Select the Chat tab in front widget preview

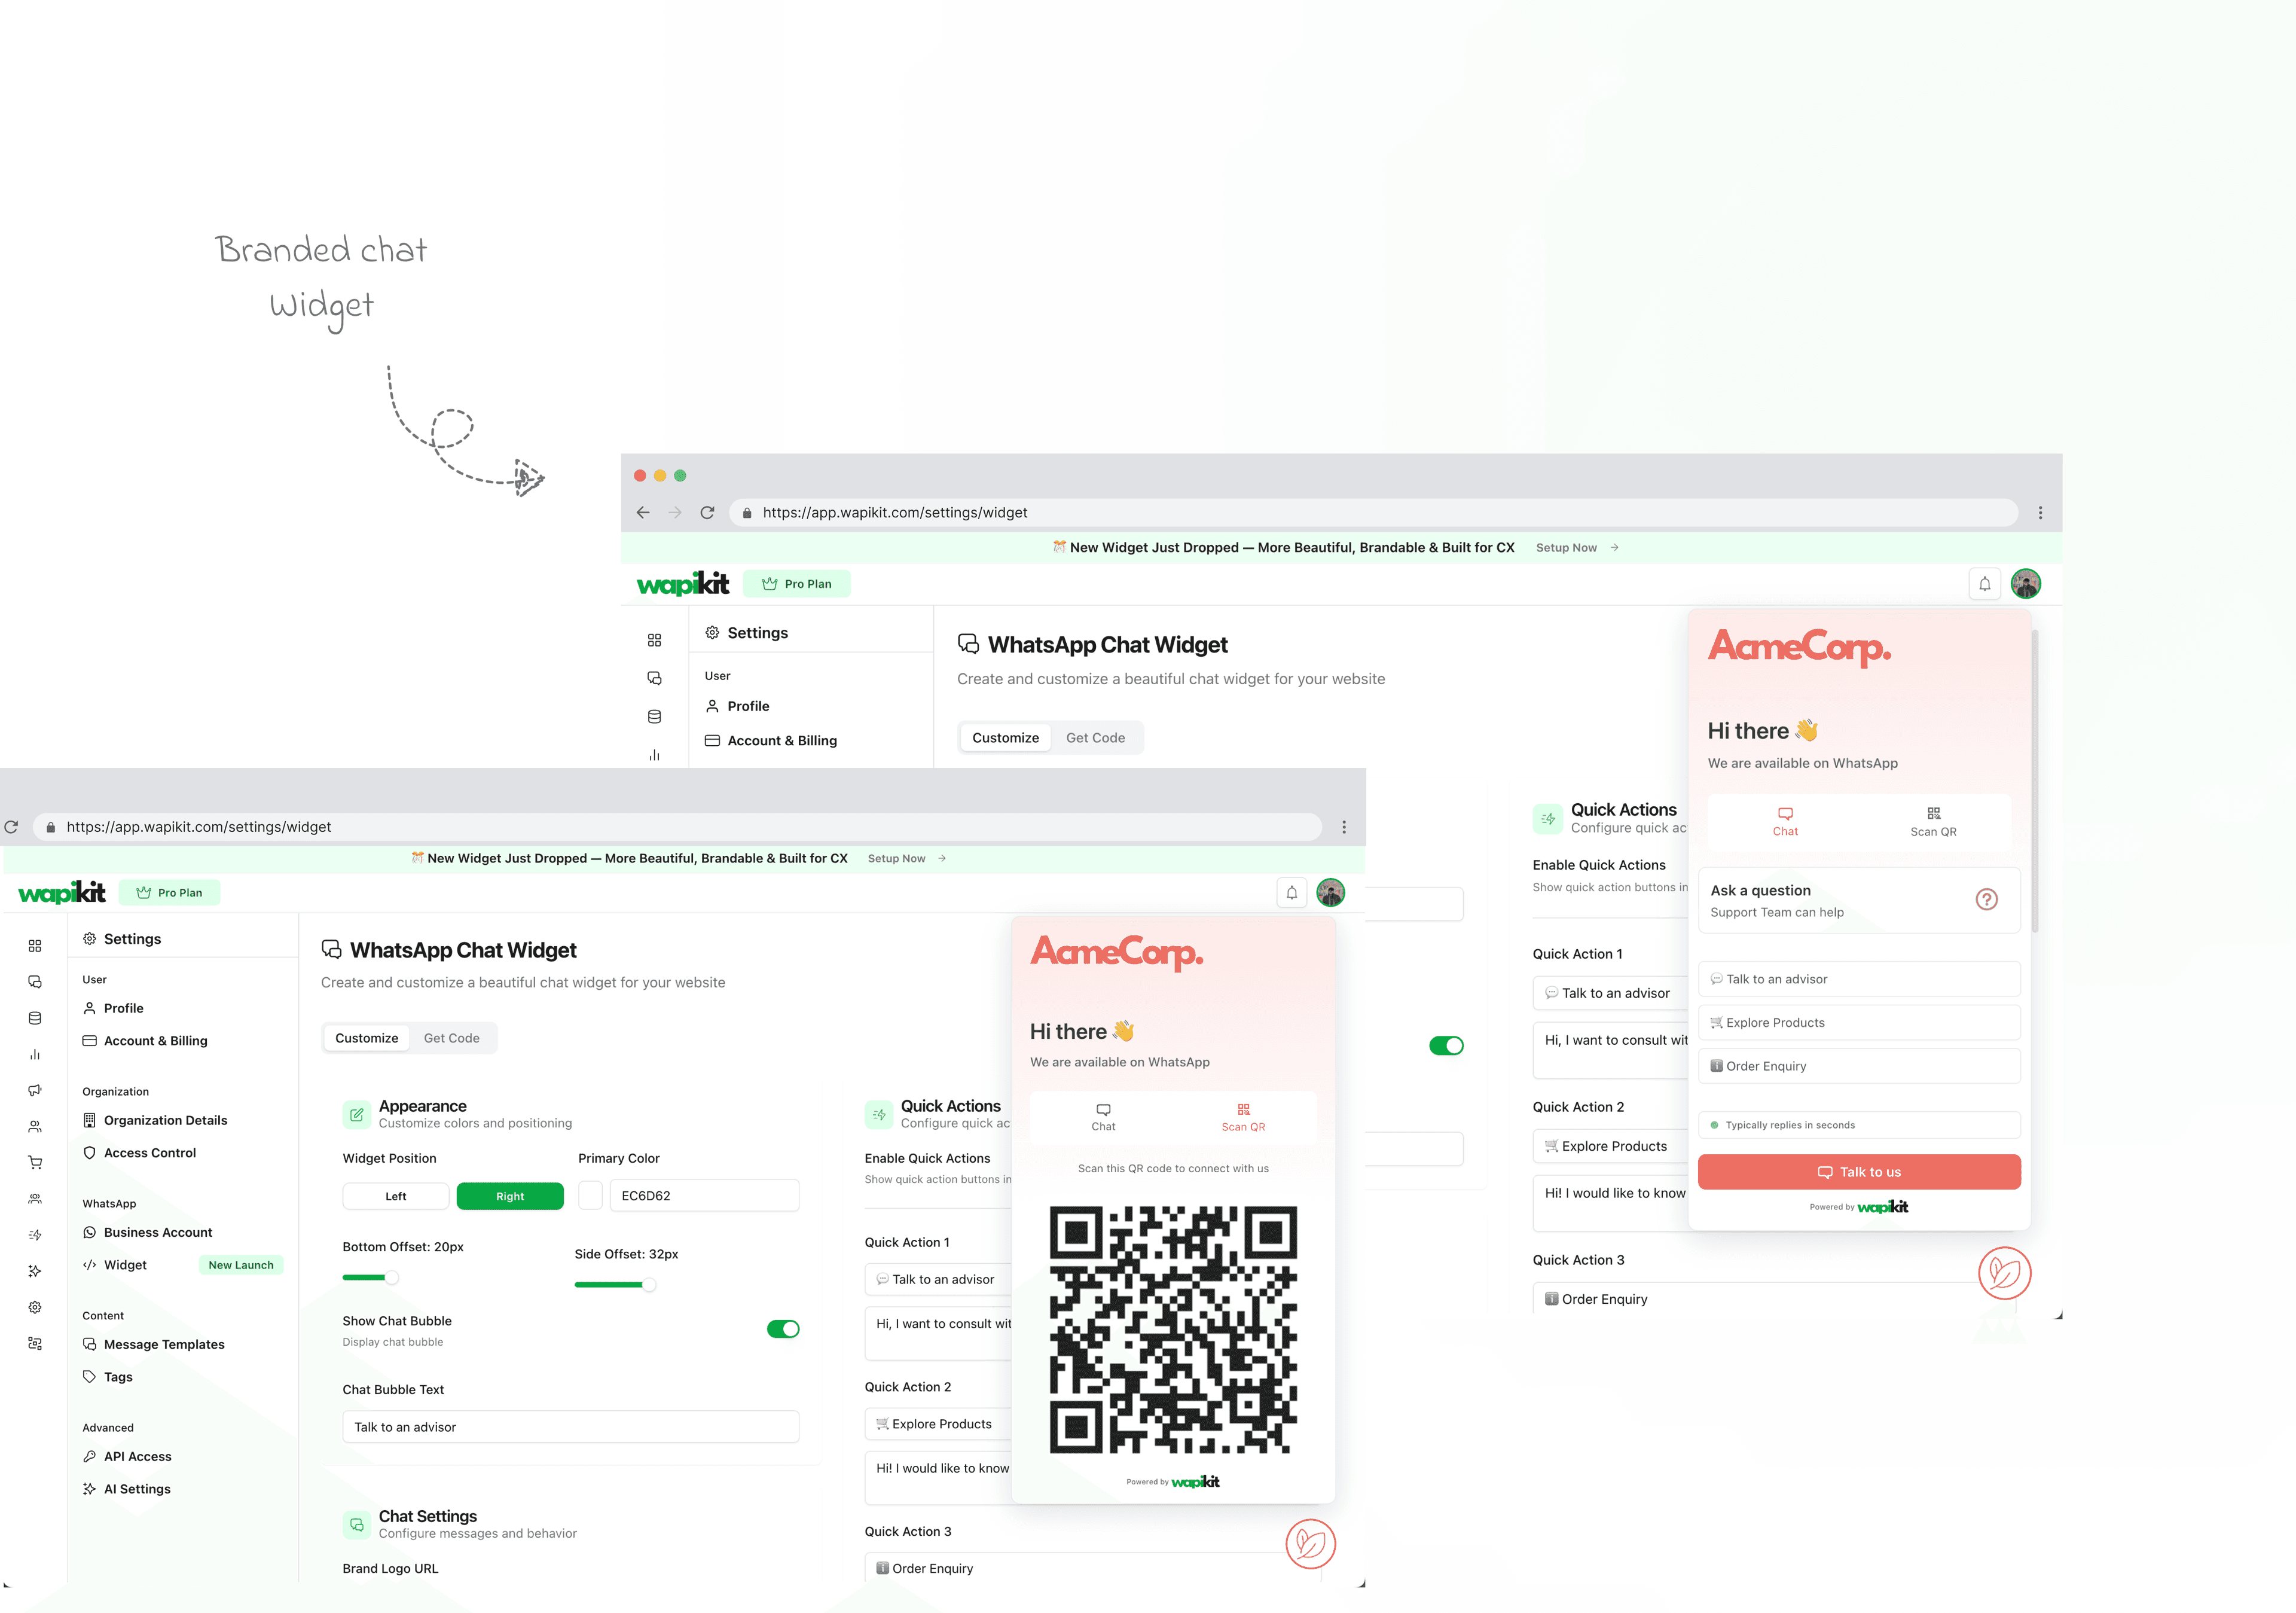(x=1103, y=1117)
